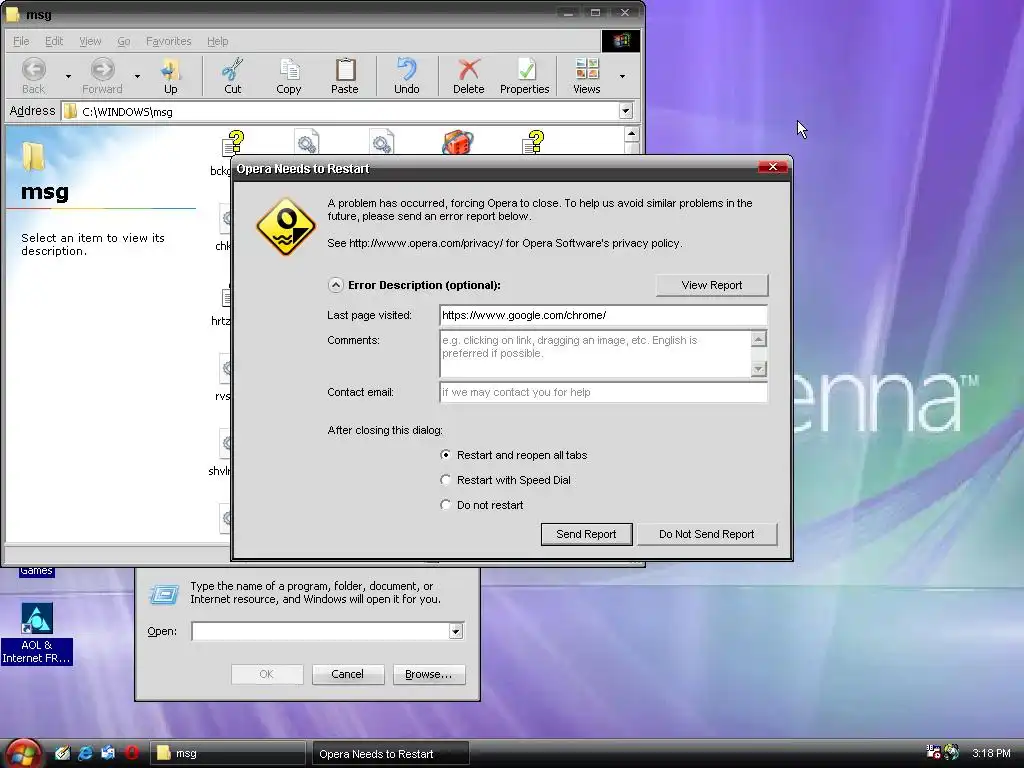This screenshot has height=768, width=1024.
Task: Open the View menu
Action: 90,41
